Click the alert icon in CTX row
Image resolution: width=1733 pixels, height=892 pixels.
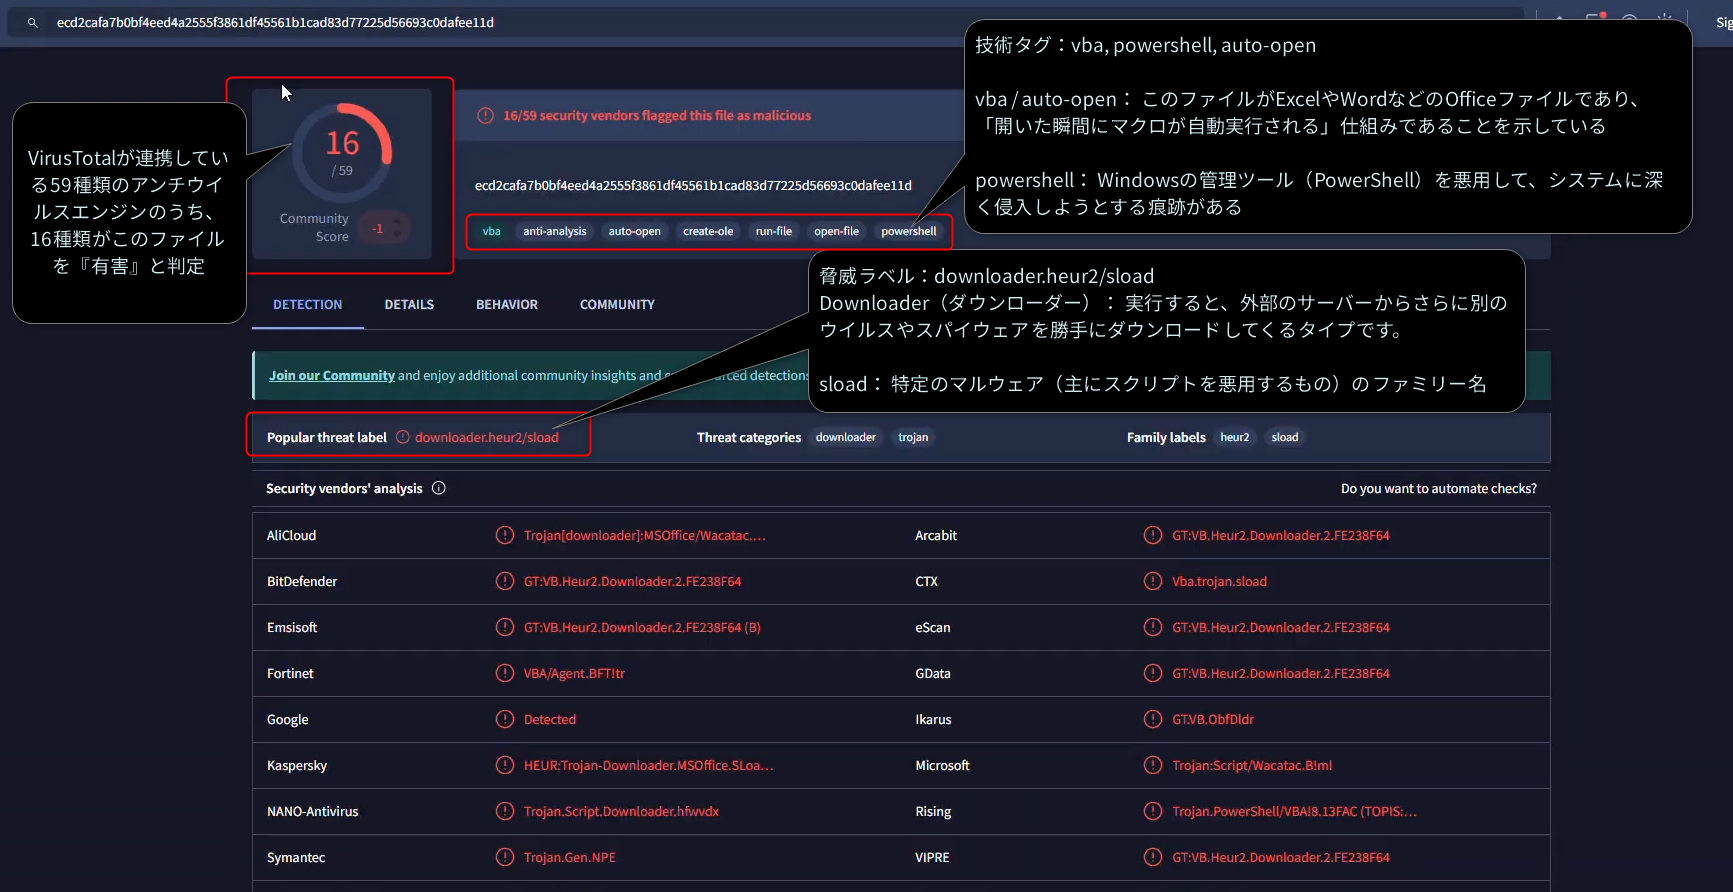pyautogui.click(x=1153, y=581)
